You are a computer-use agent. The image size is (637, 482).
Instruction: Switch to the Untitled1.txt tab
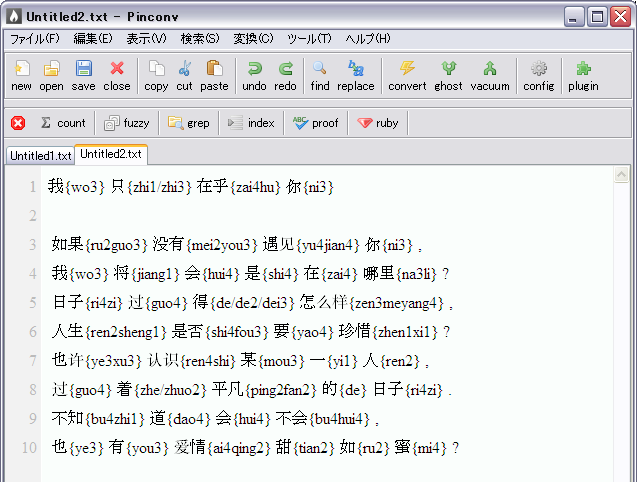[x=41, y=156]
